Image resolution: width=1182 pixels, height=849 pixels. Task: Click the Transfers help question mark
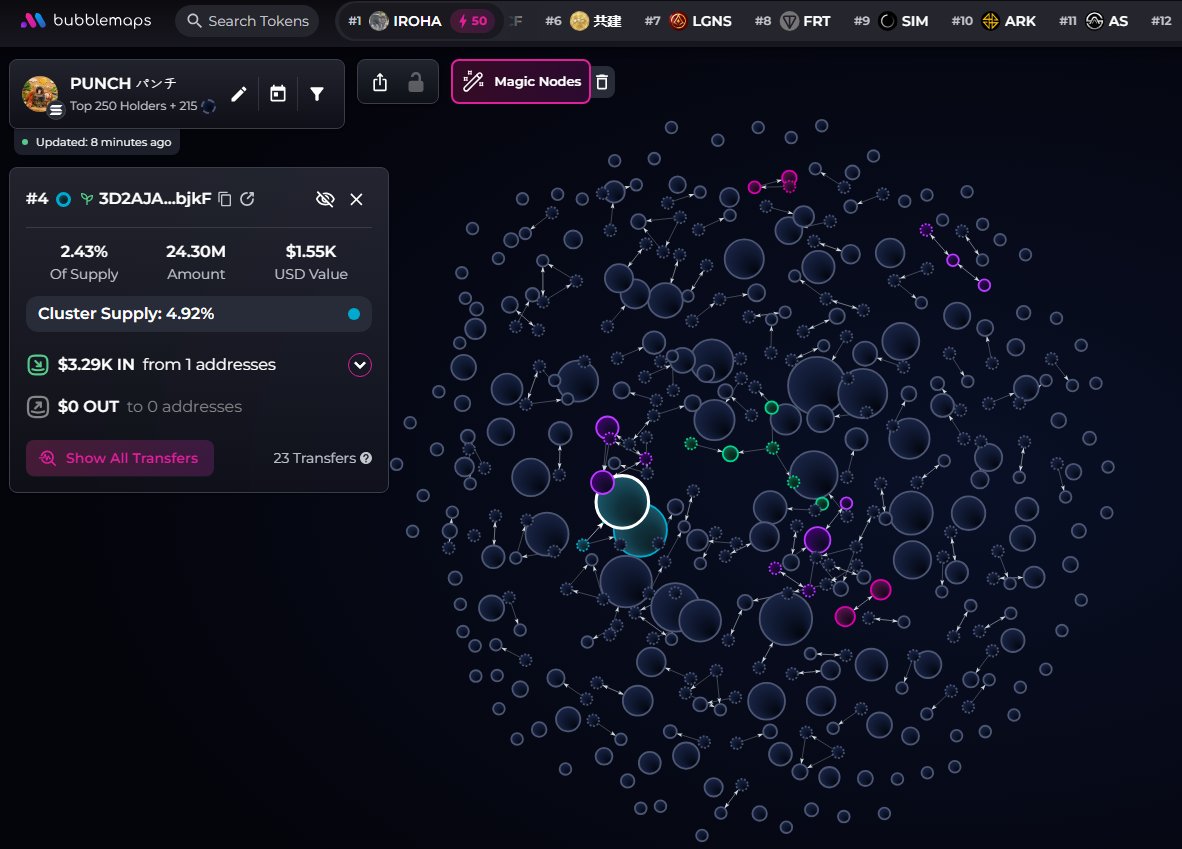[366, 458]
